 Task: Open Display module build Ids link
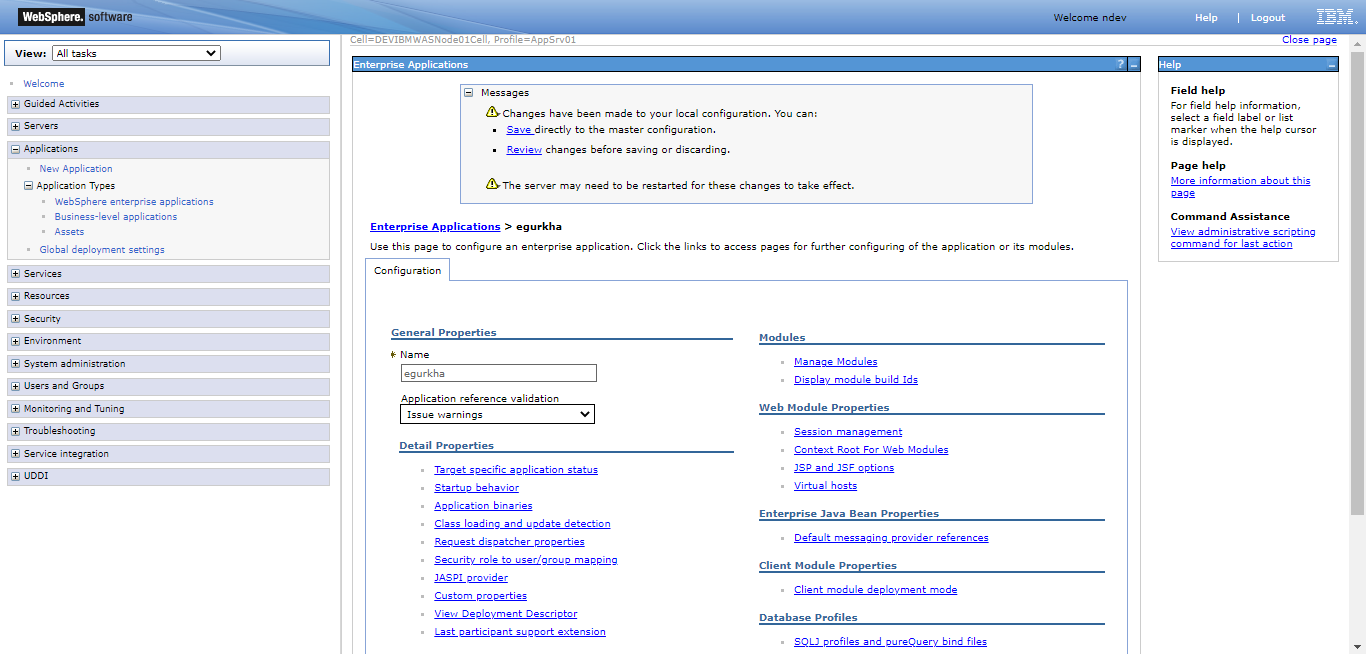856,380
